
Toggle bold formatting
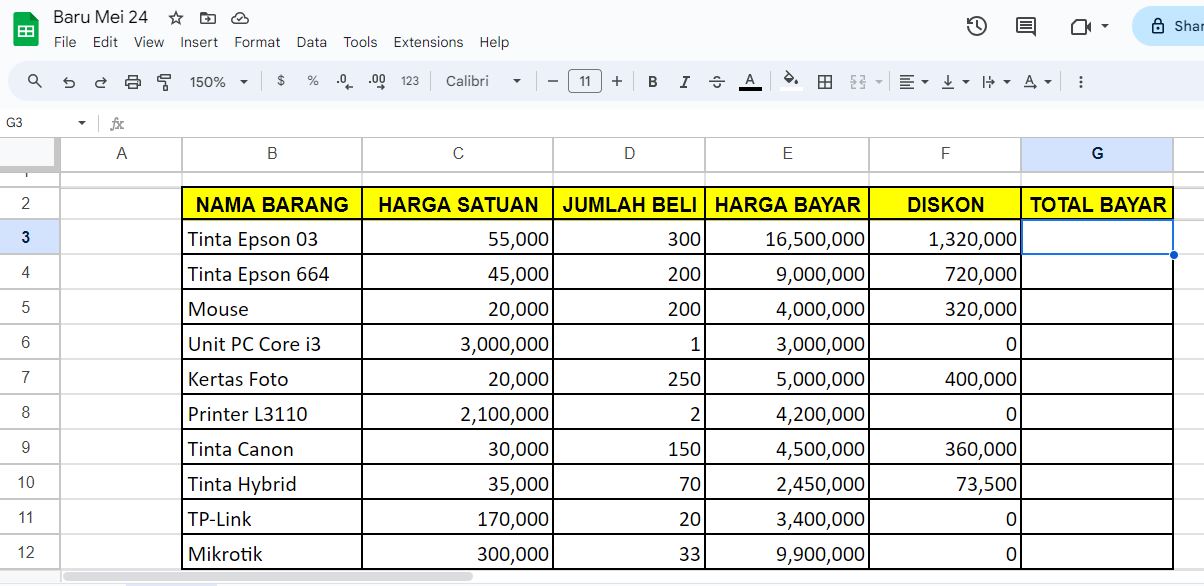(x=652, y=82)
